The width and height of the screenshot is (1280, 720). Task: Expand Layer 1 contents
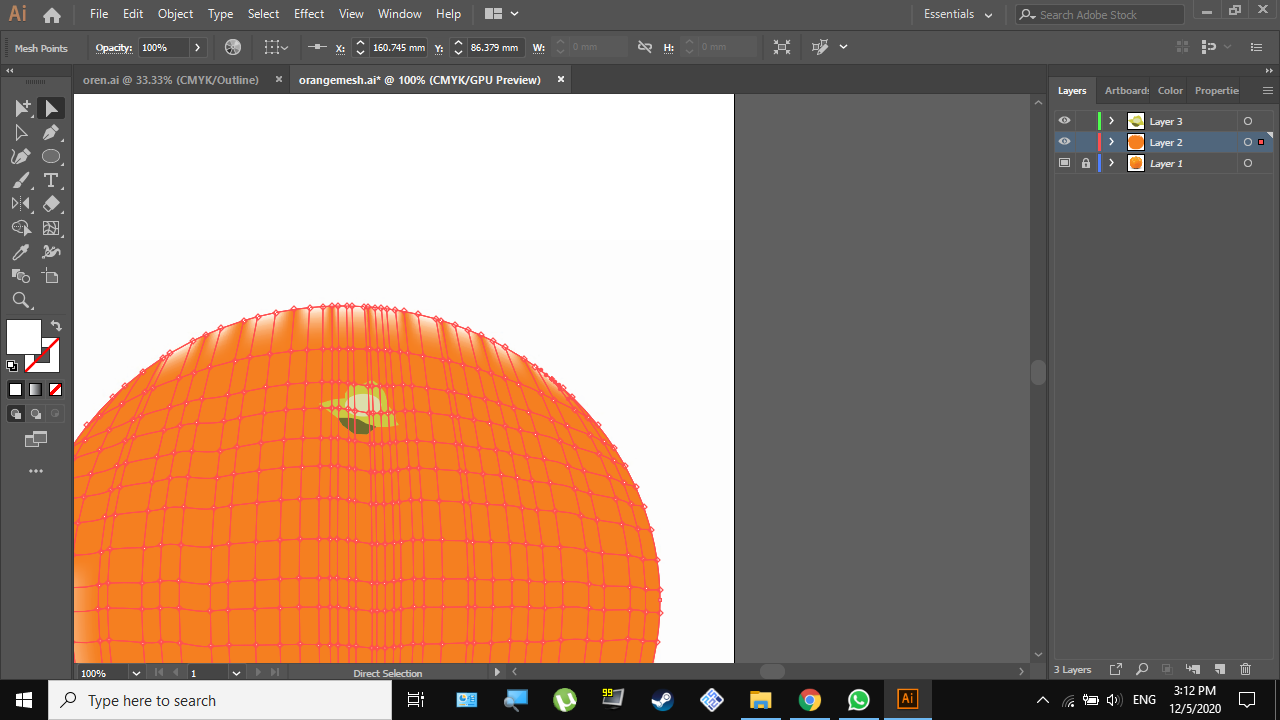pyautogui.click(x=1111, y=163)
